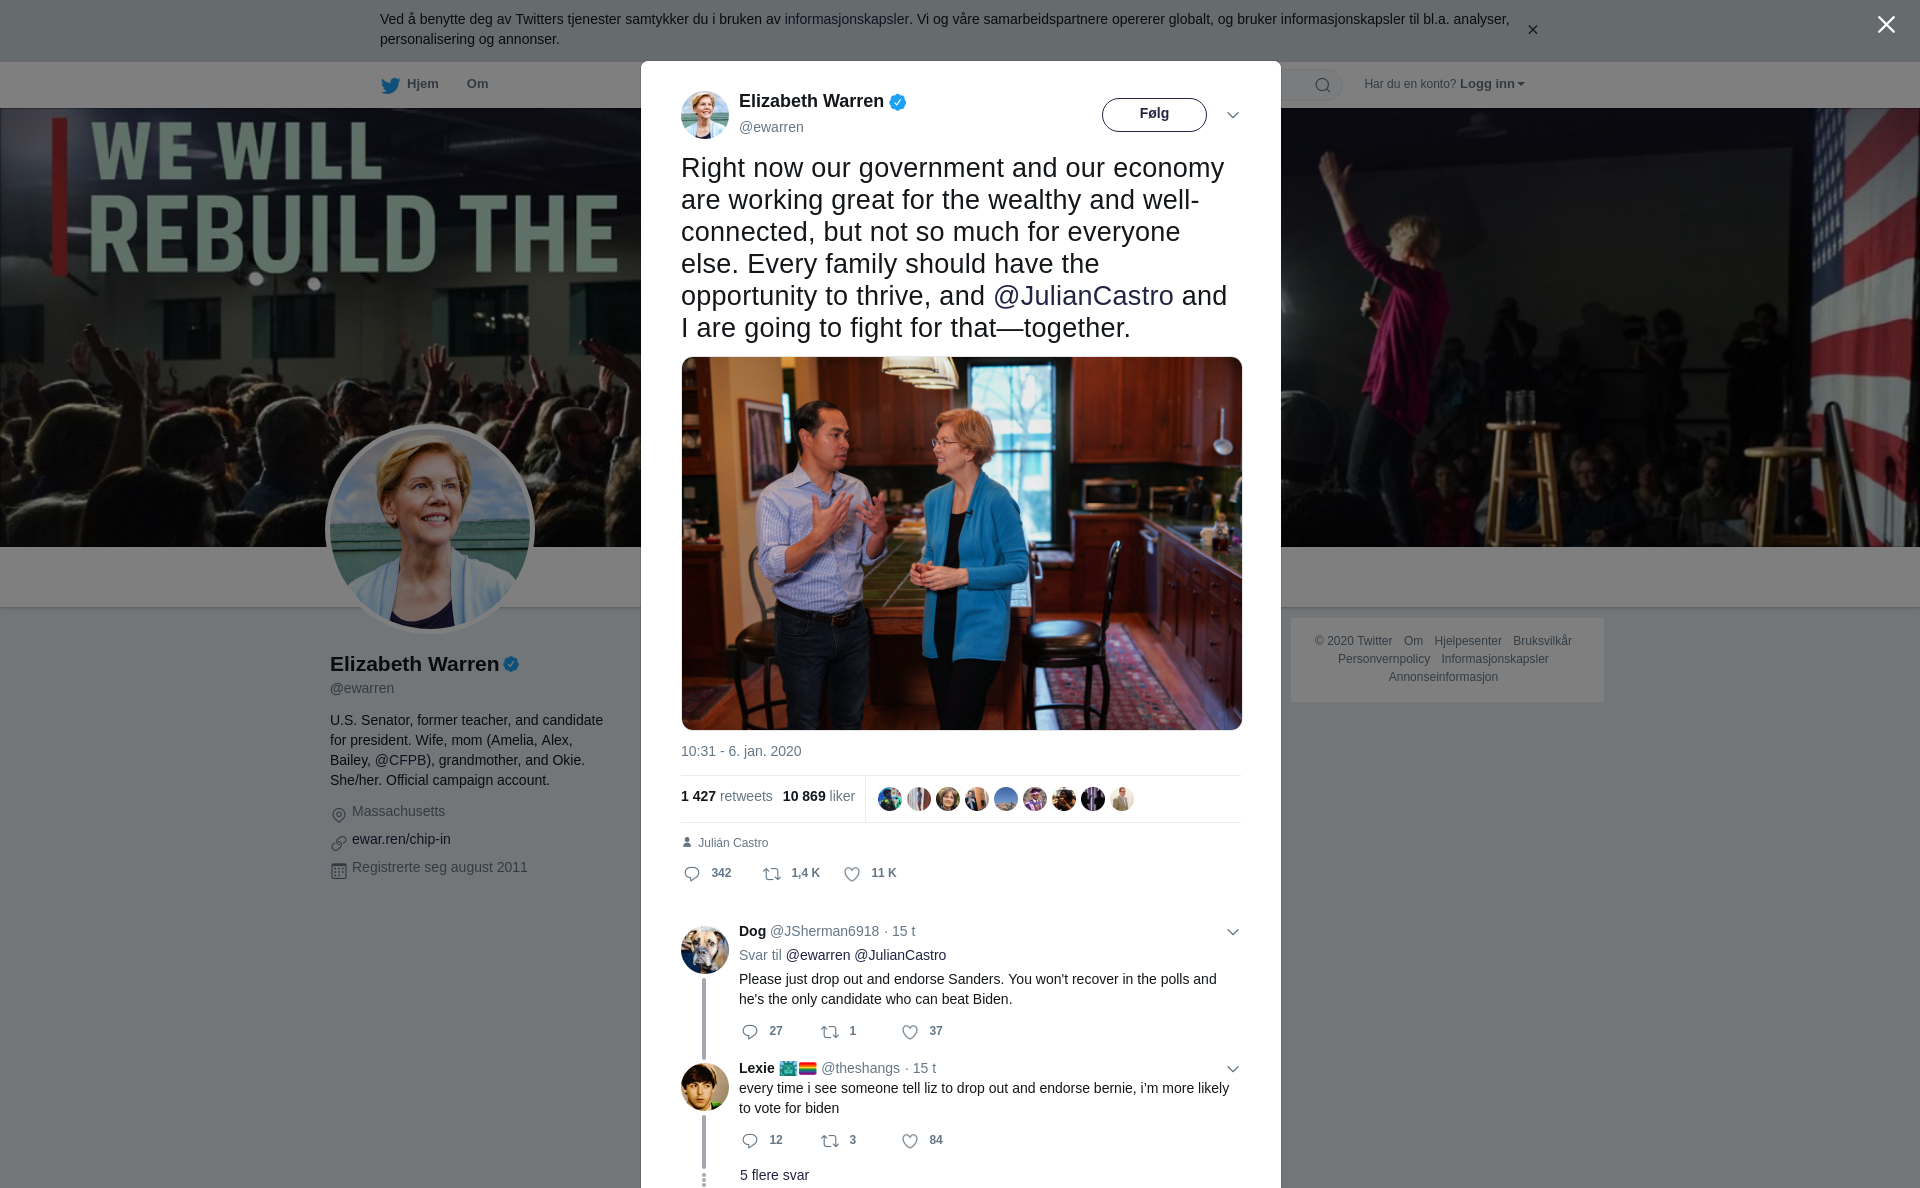The height and width of the screenshot is (1188, 1920).
Task: Click the Twitter bird Hjem icon
Action: pyautogui.click(x=390, y=85)
